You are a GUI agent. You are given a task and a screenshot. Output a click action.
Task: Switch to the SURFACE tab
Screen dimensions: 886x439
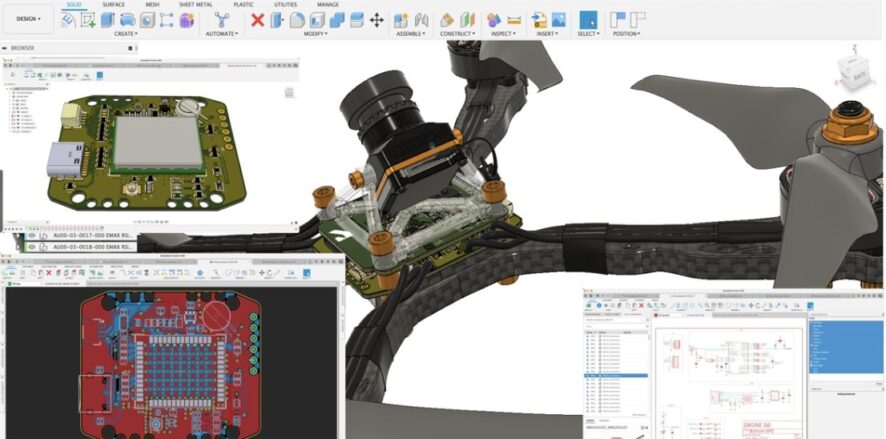click(113, 4)
